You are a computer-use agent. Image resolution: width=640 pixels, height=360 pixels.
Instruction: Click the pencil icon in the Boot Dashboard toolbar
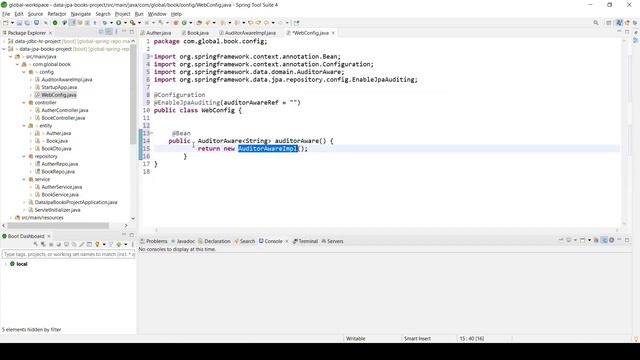pyautogui.click(x=82, y=244)
